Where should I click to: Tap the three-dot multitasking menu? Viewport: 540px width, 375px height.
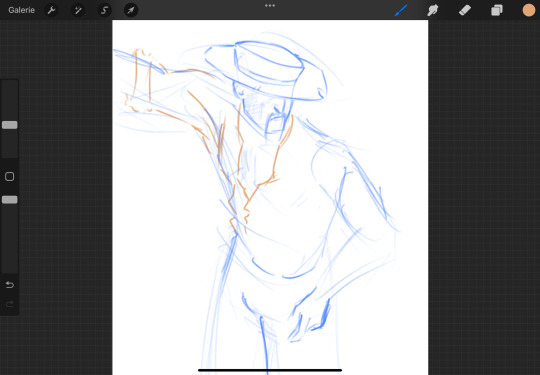[x=270, y=6]
